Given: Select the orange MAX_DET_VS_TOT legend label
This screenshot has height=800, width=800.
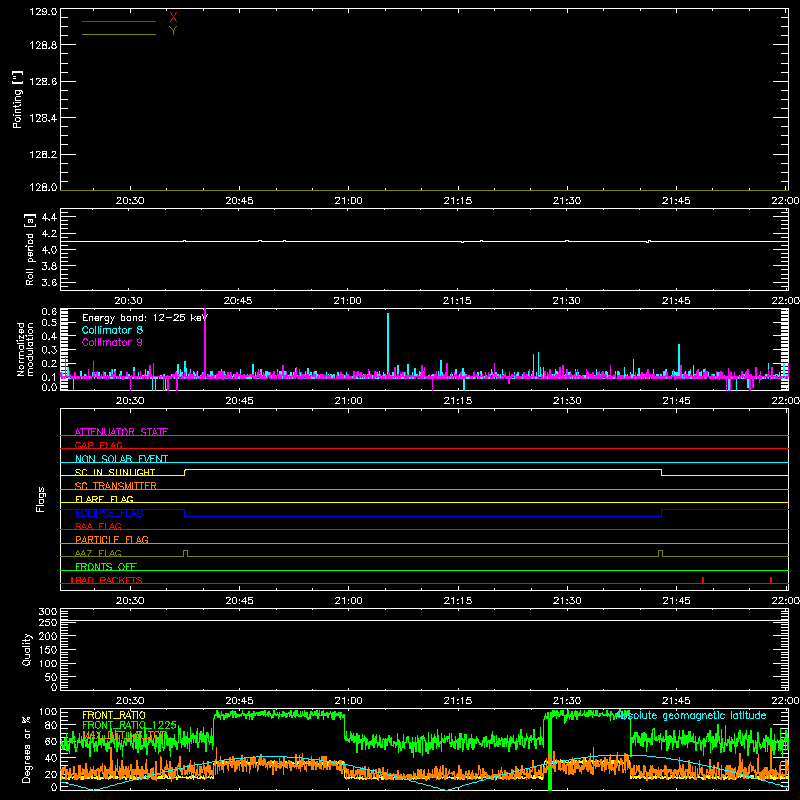Looking at the screenshot, I should tap(124, 735).
